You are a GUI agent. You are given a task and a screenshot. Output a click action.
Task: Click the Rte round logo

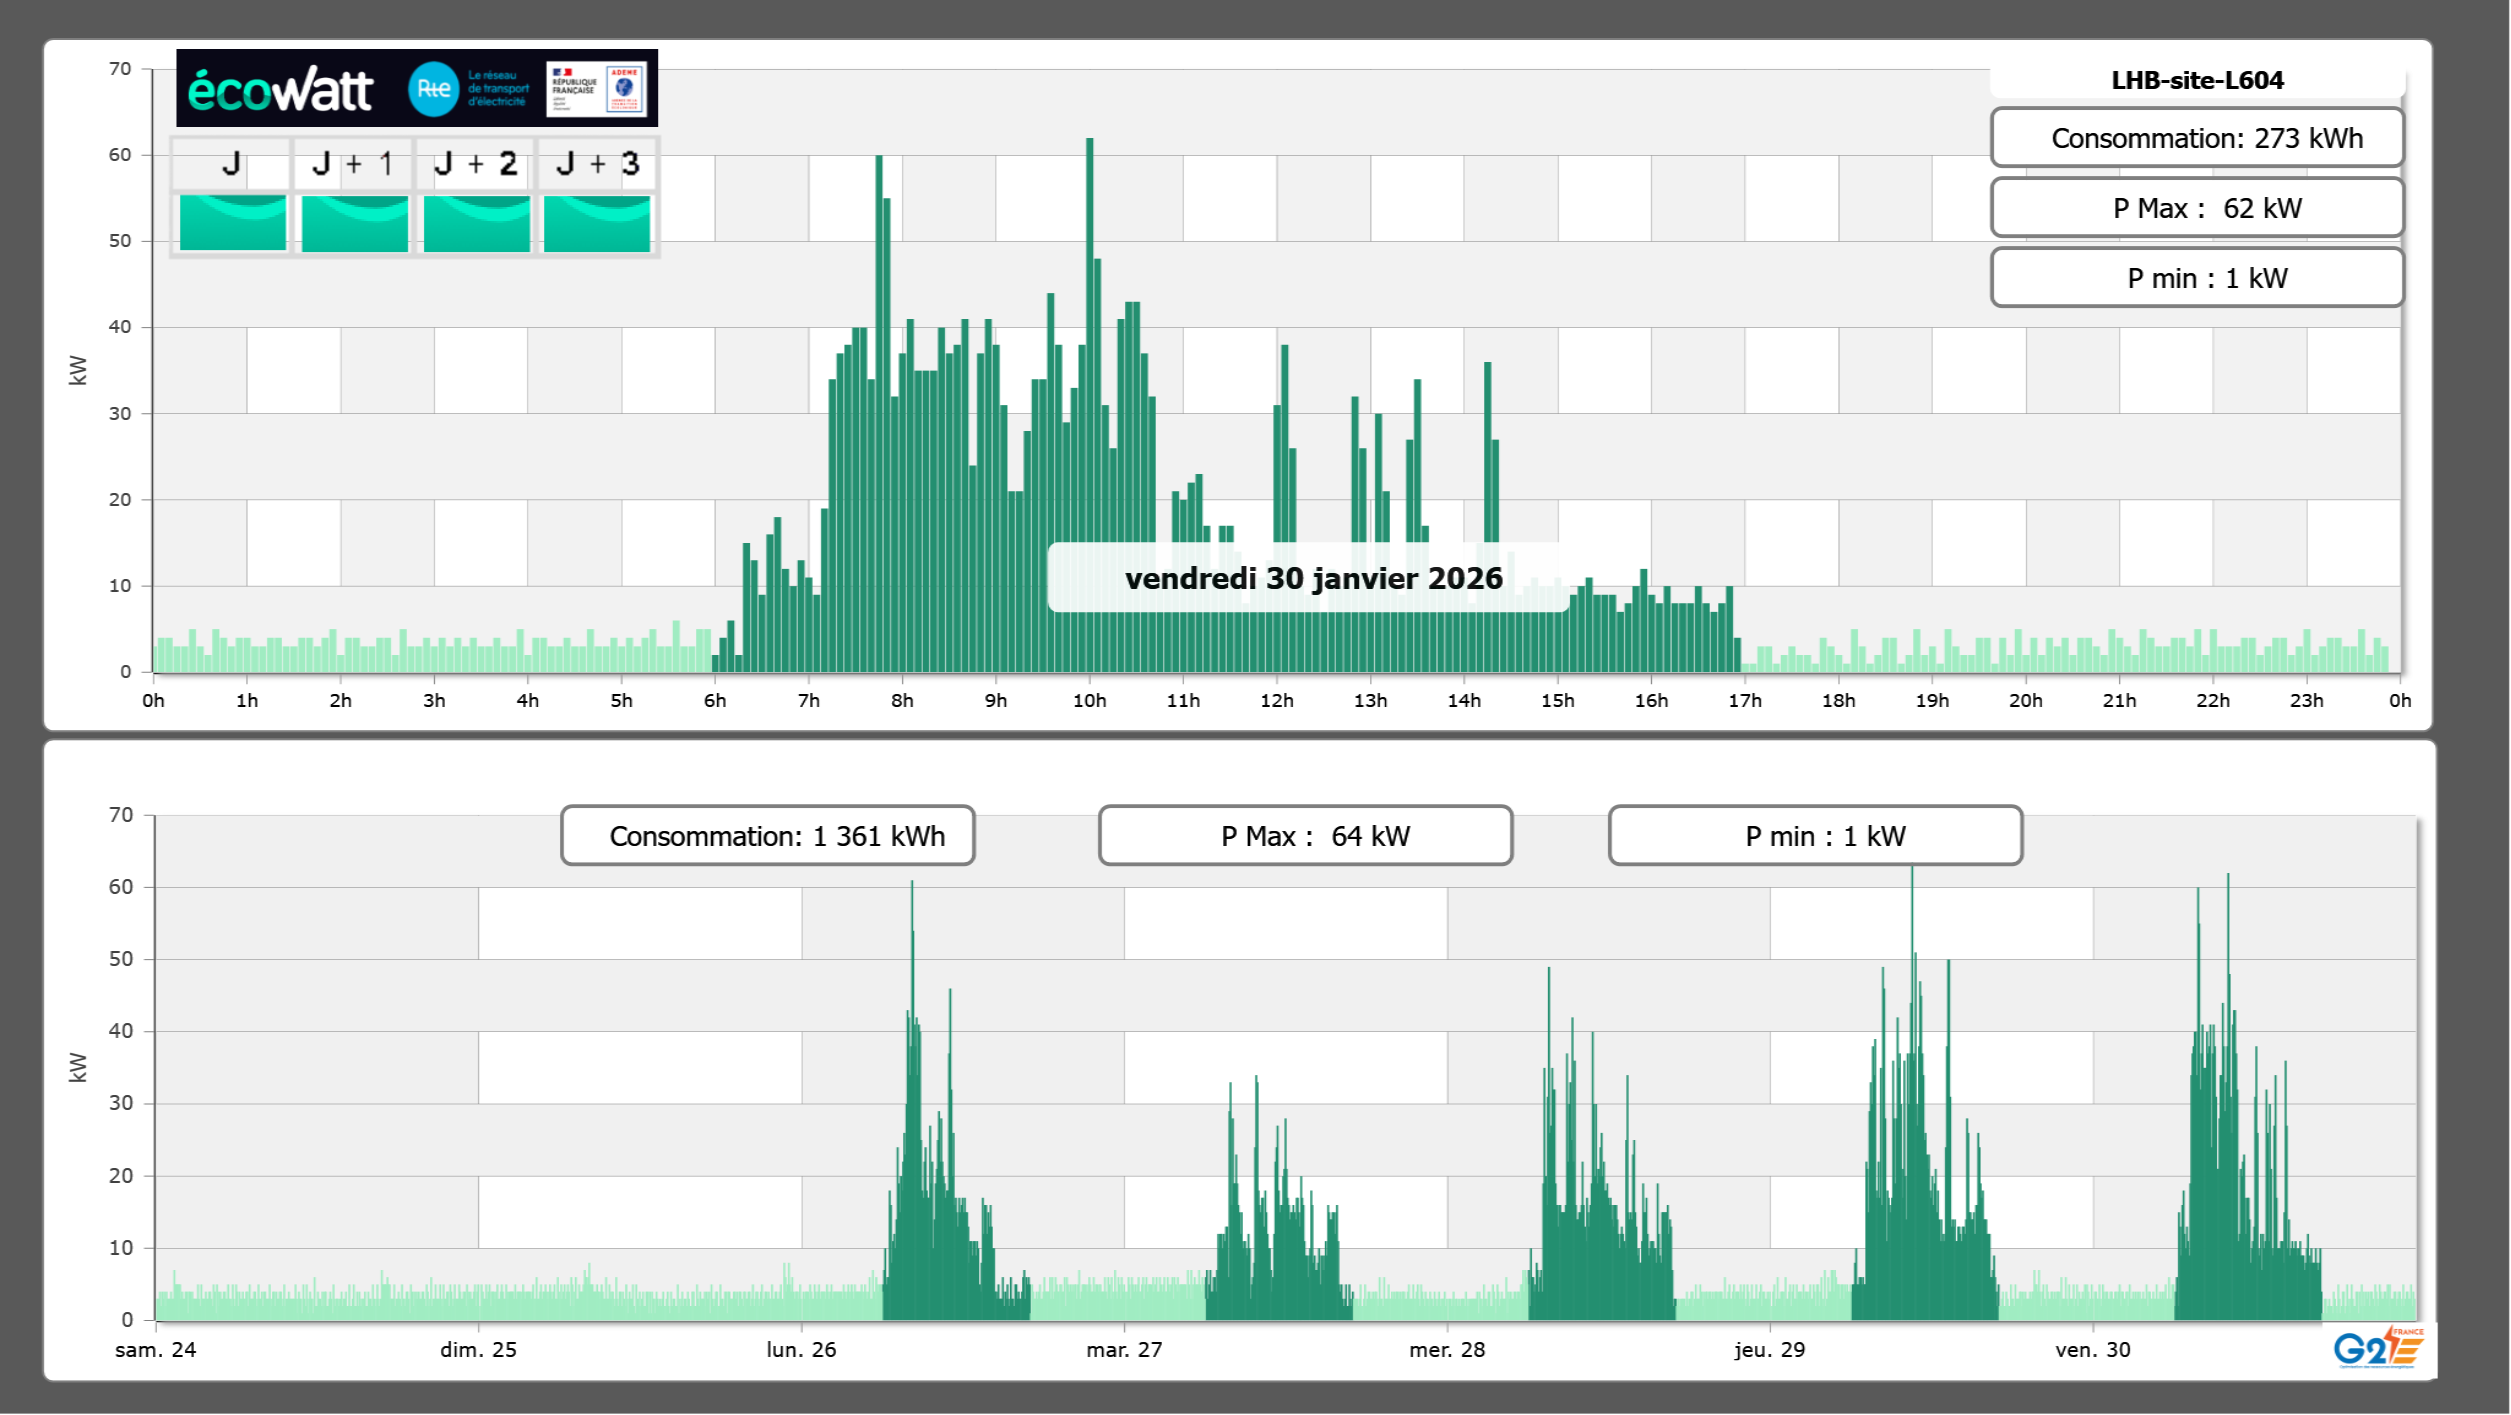[433, 89]
